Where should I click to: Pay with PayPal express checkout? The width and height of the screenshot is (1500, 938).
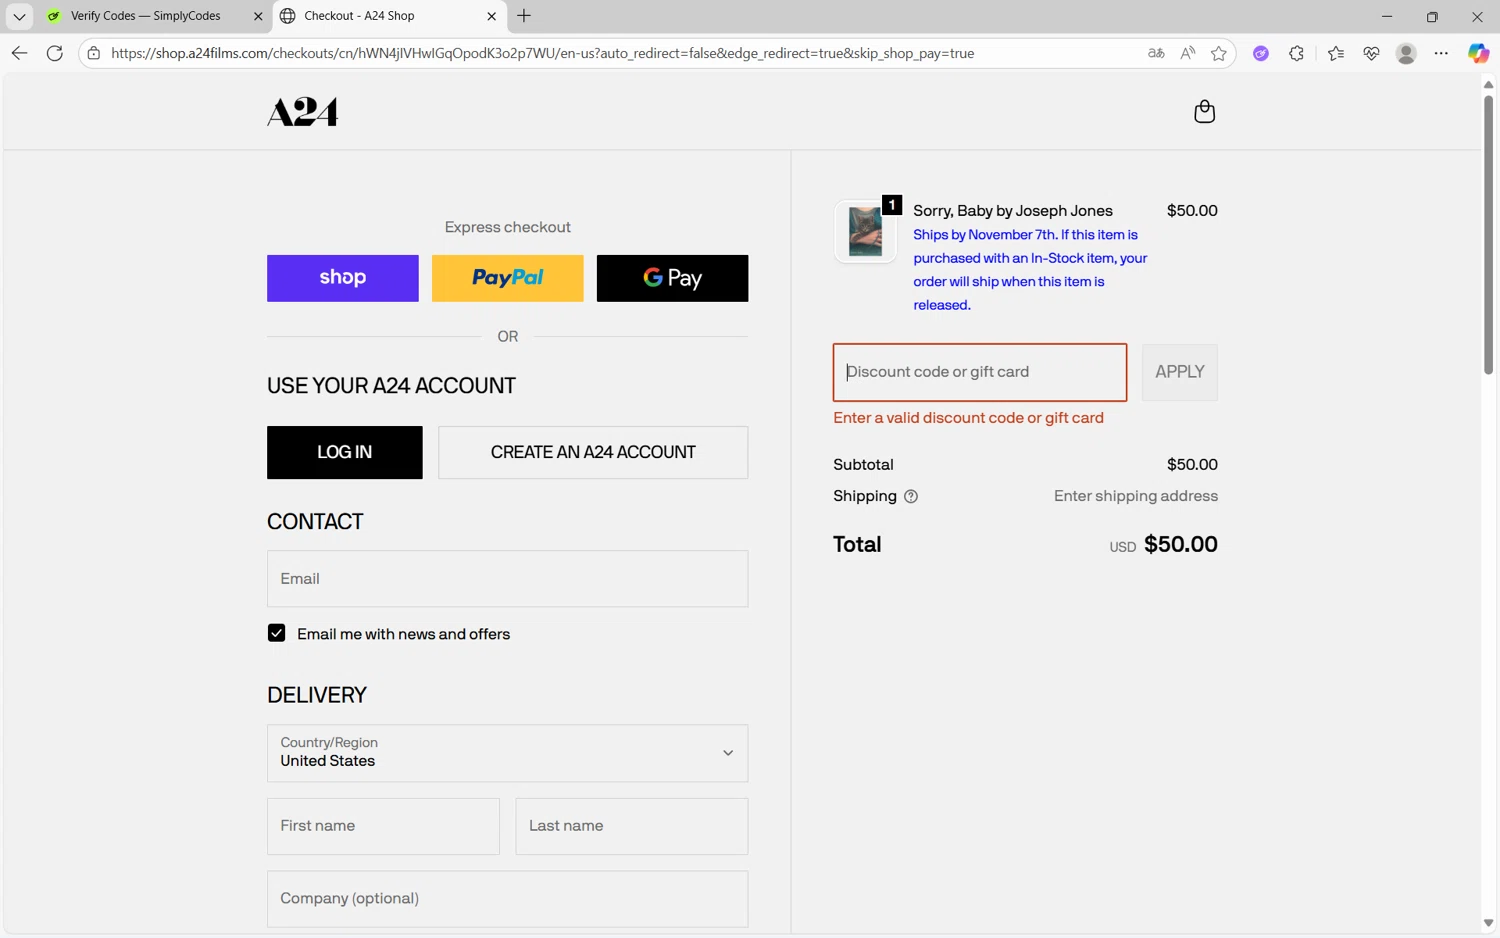click(507, 278)
